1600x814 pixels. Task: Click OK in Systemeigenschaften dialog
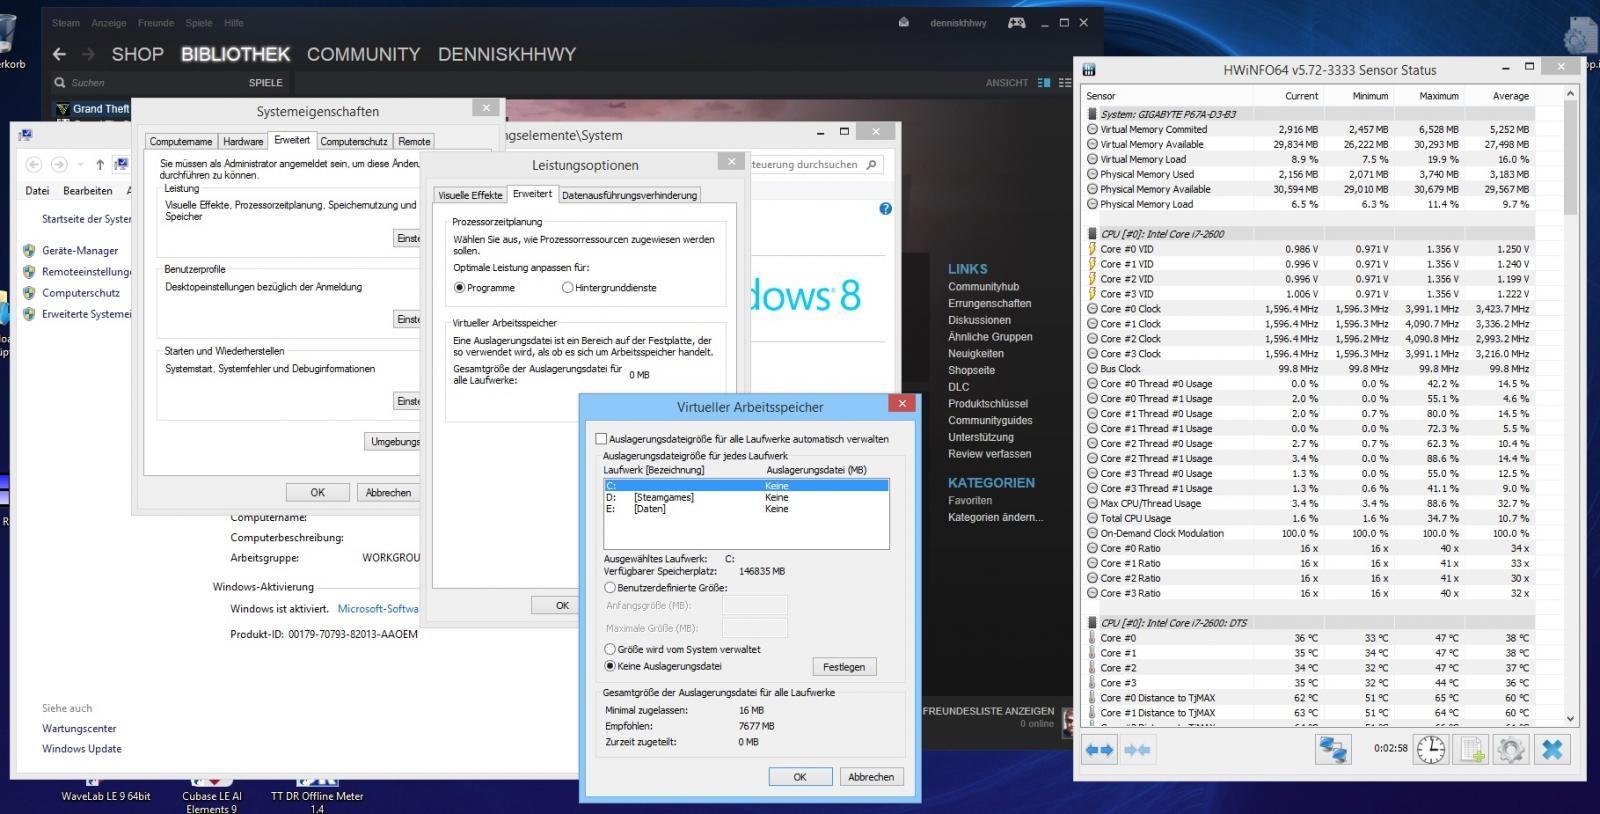pyautogui.click(x=318, y=492)
